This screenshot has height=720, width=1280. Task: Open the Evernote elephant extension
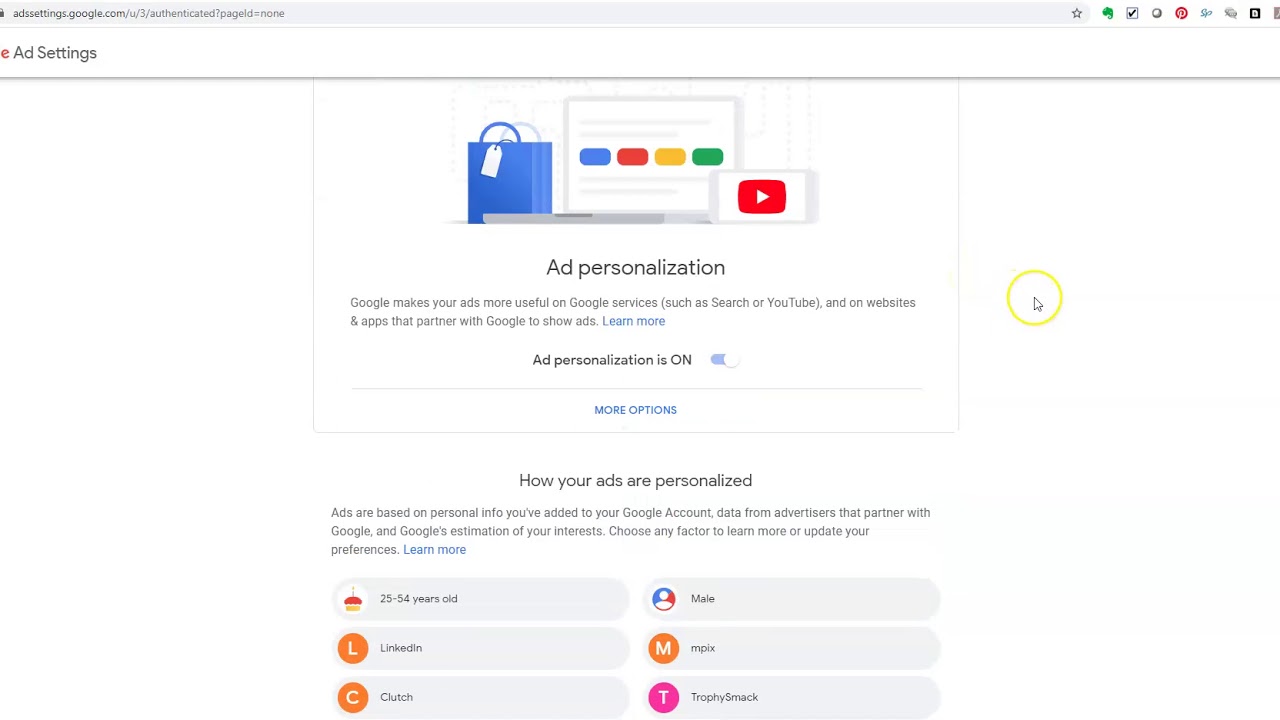[1108, 13]
